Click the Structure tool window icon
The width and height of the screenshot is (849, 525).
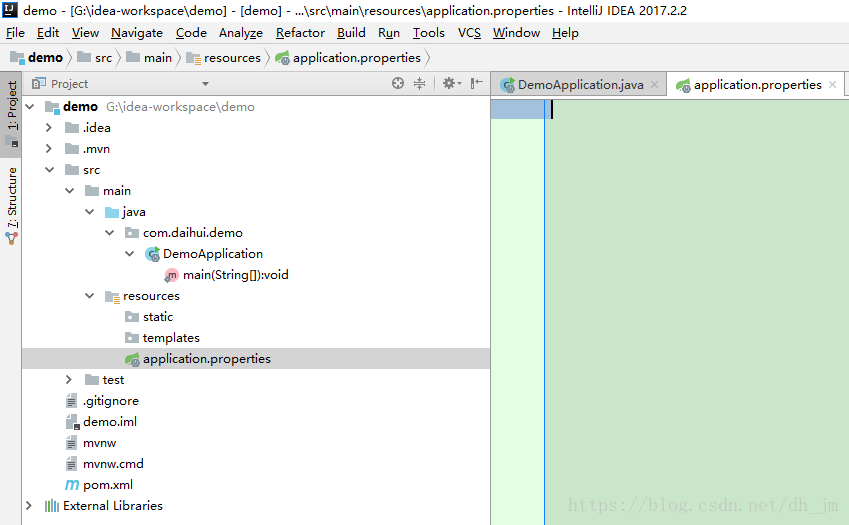pos(11,238)
